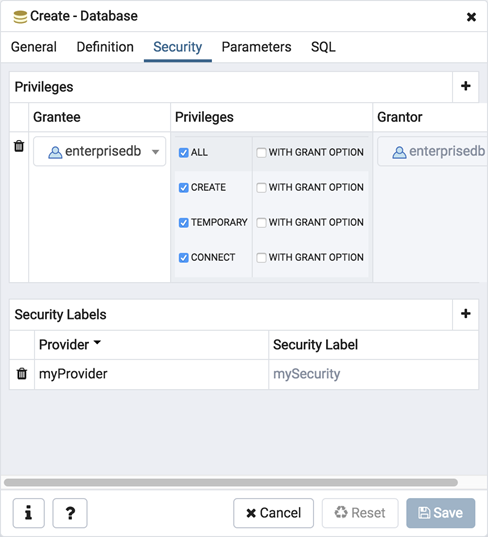Add a new security label row
Viewport: 488px width, 537px height.
[x=465, y=314]
